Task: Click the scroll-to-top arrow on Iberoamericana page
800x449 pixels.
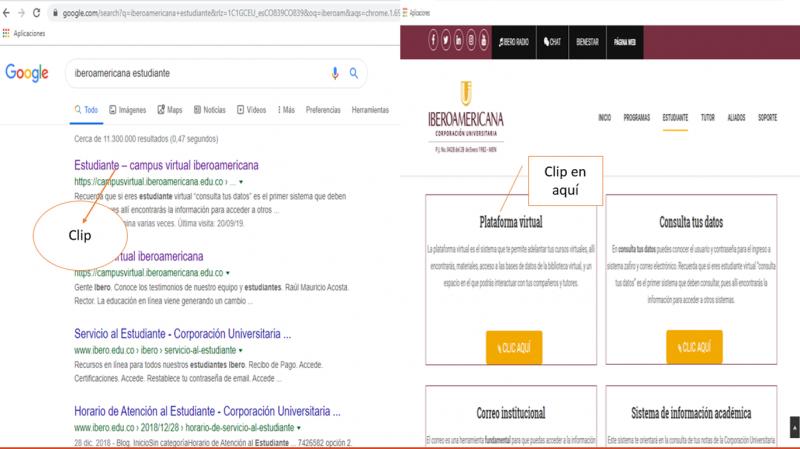Action: tap(794, 427)
